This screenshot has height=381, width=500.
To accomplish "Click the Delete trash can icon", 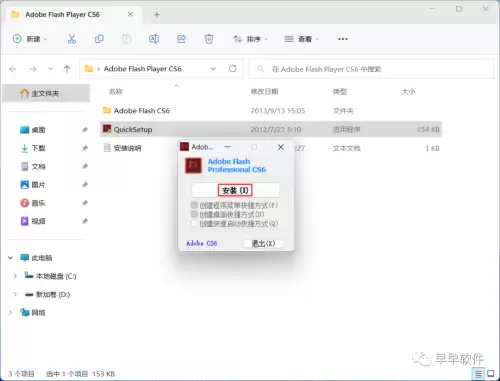I will click(x=209, y=39).
